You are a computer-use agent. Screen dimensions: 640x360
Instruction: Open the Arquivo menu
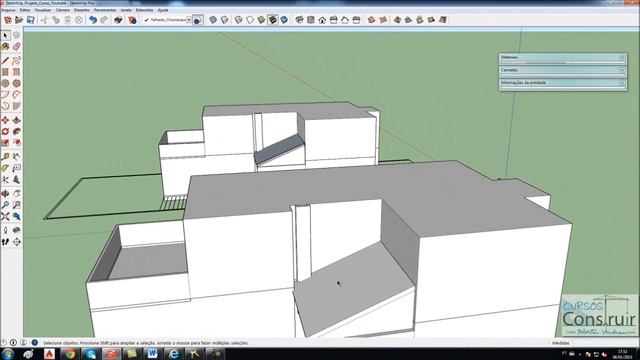(x=8, y=10)
